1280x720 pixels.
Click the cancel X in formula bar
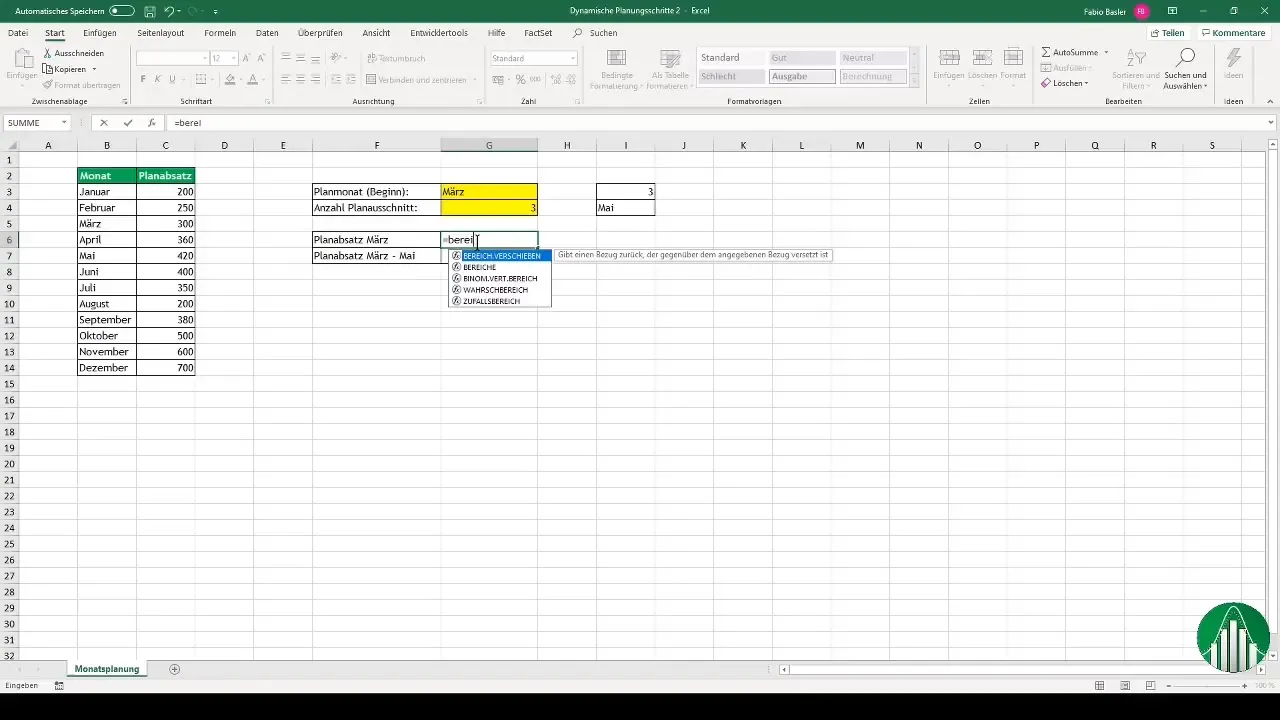point(104,123)
